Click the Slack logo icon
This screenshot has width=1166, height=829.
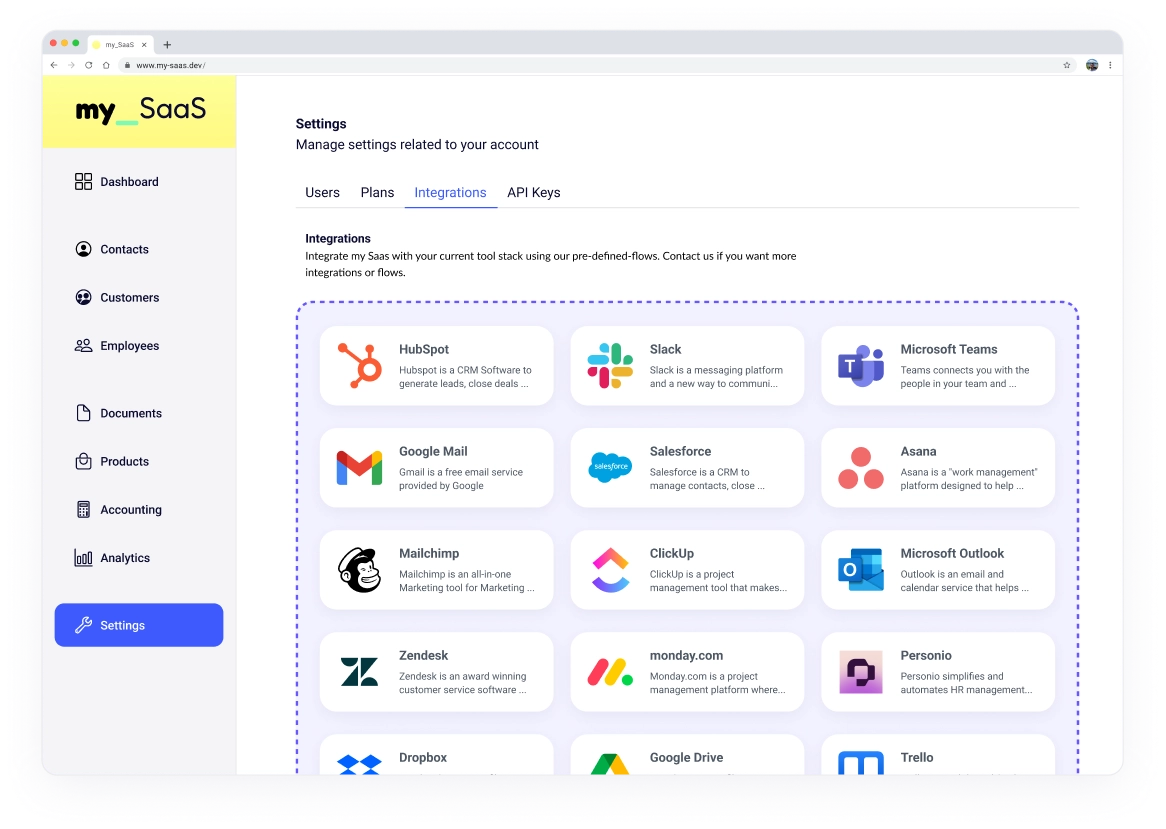point(610,365)
